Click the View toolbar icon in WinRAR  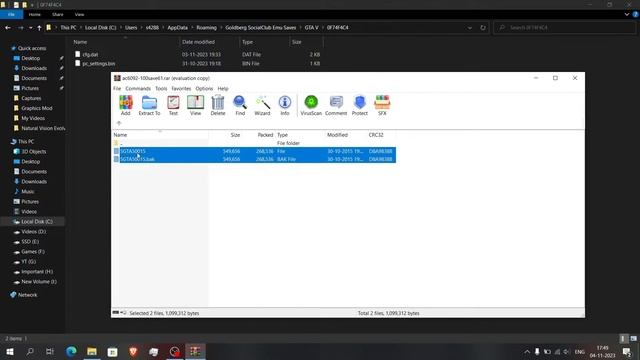(x=196, y=105)
